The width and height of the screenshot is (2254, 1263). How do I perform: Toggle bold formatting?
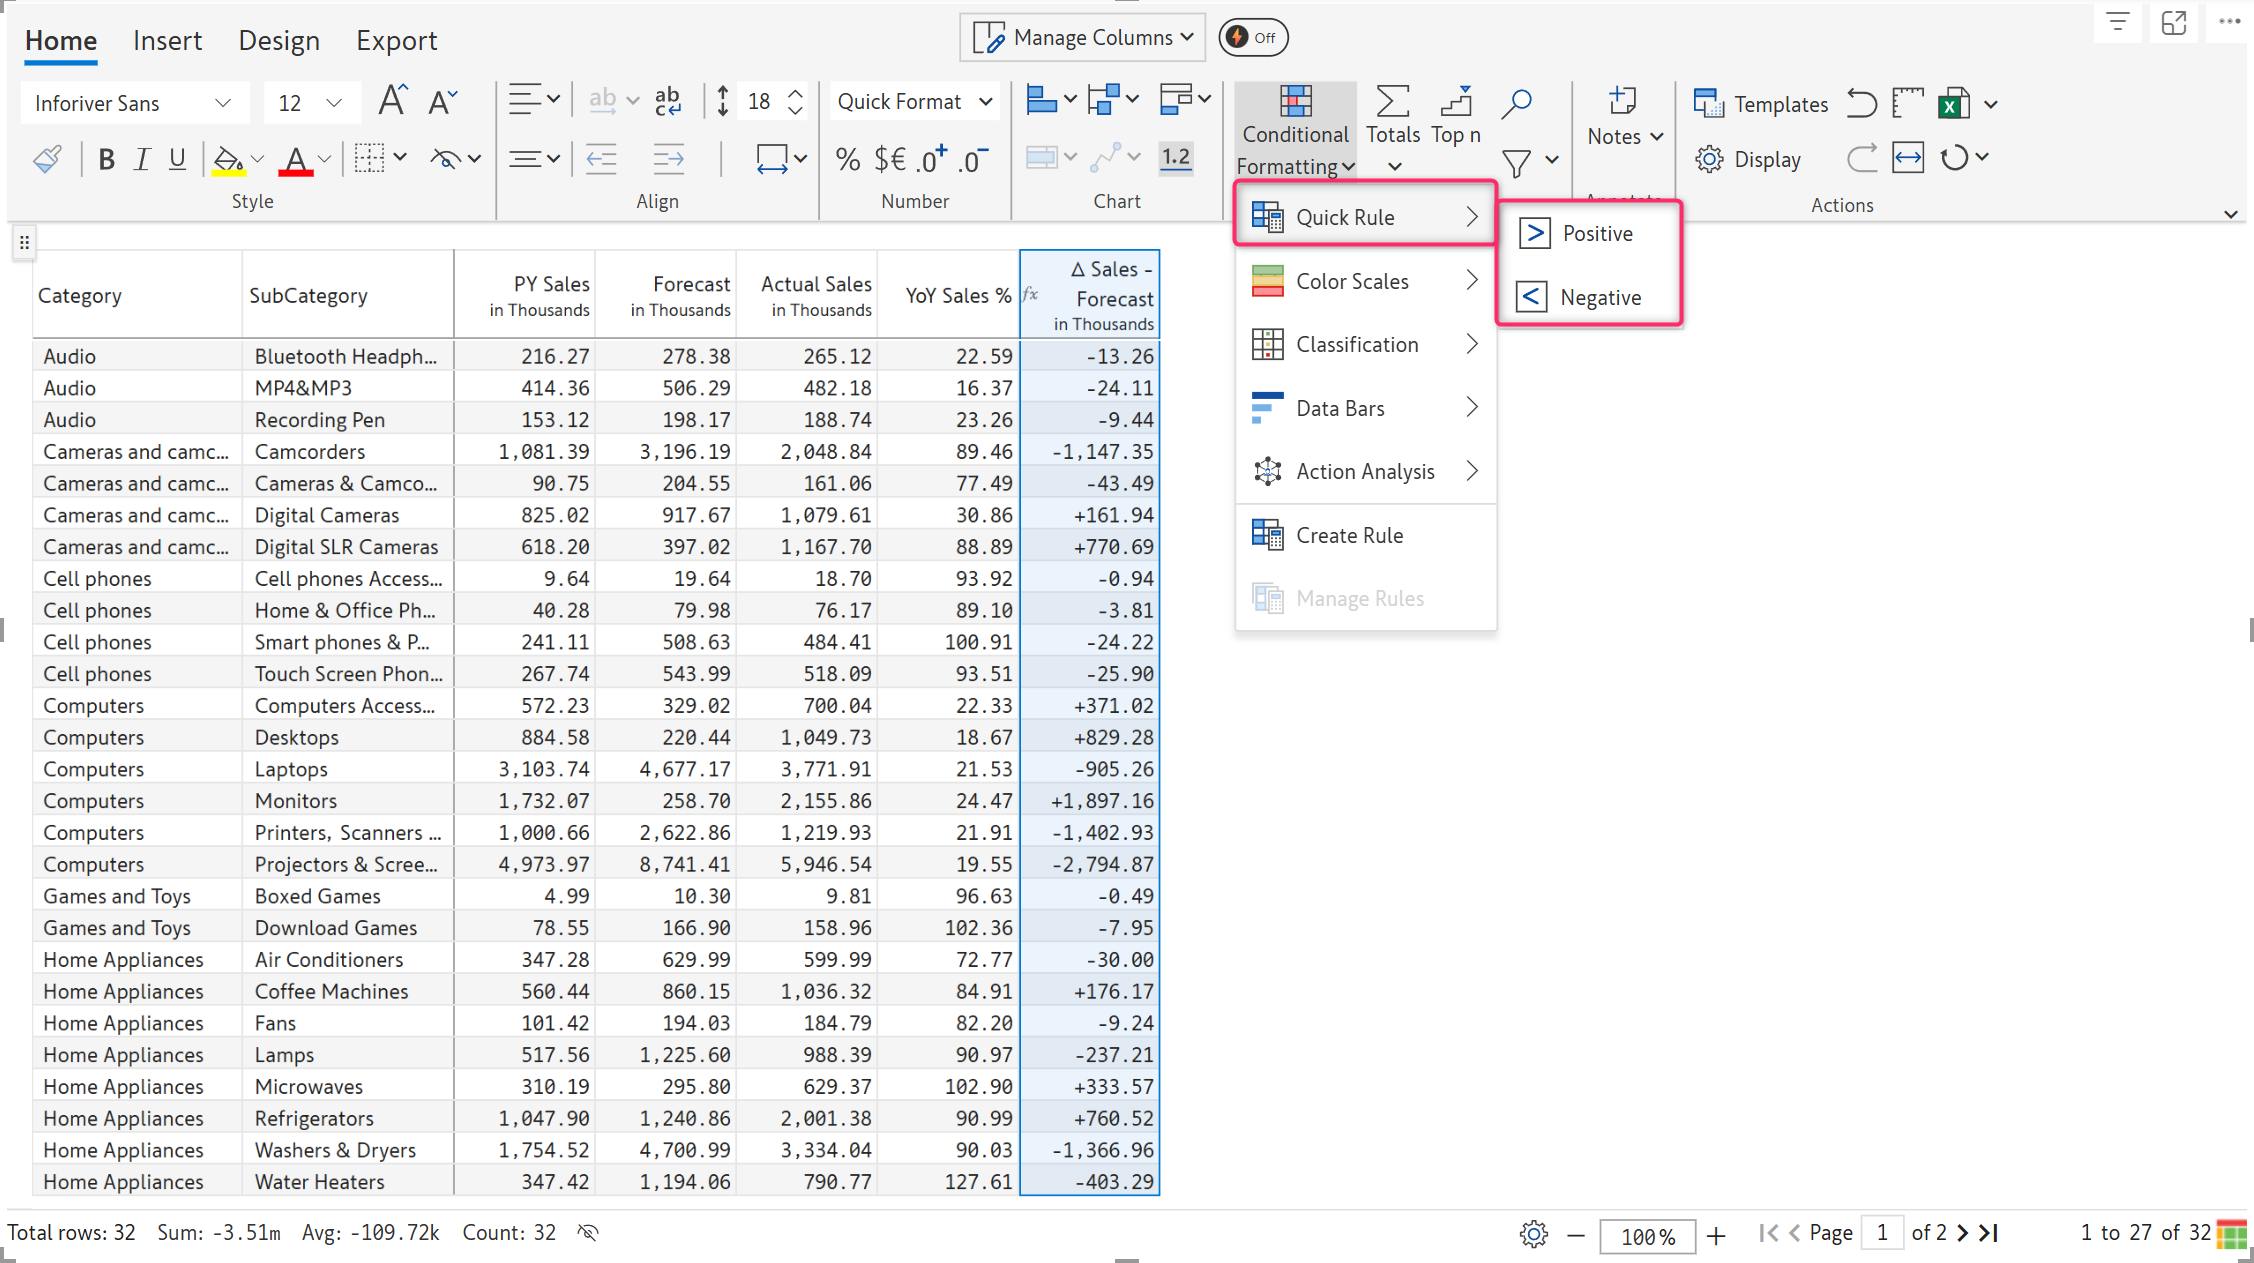(x=106, y=159)
